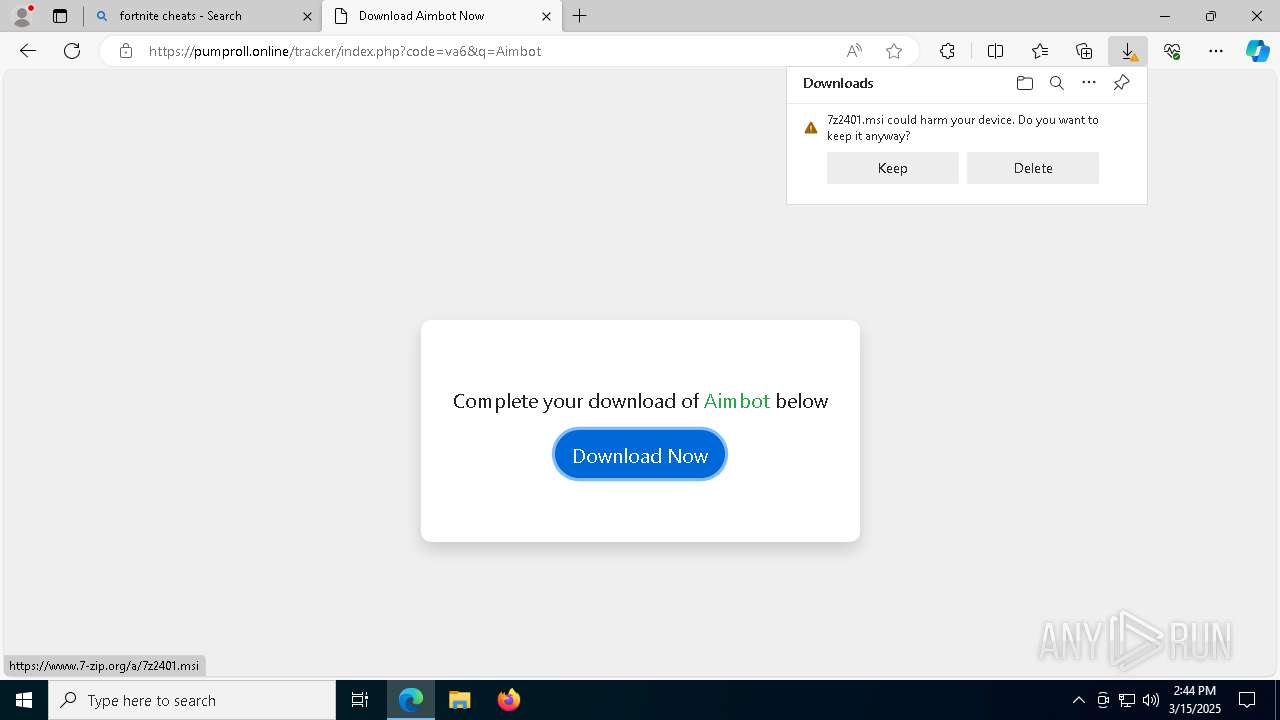Open the Collections icon
Image resolution: width=1280 pixels, height=720 pixels.
pyautogui.click(x=1084, y=51)
